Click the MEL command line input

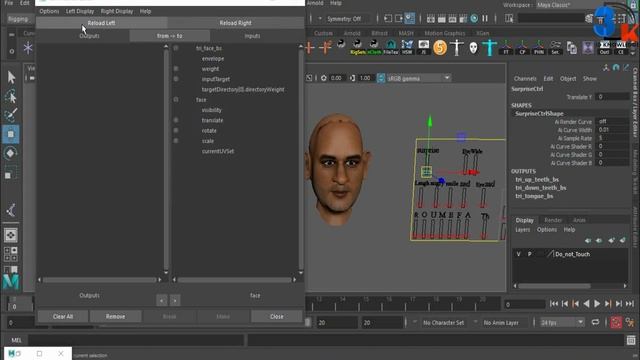(x=136, y=340)
